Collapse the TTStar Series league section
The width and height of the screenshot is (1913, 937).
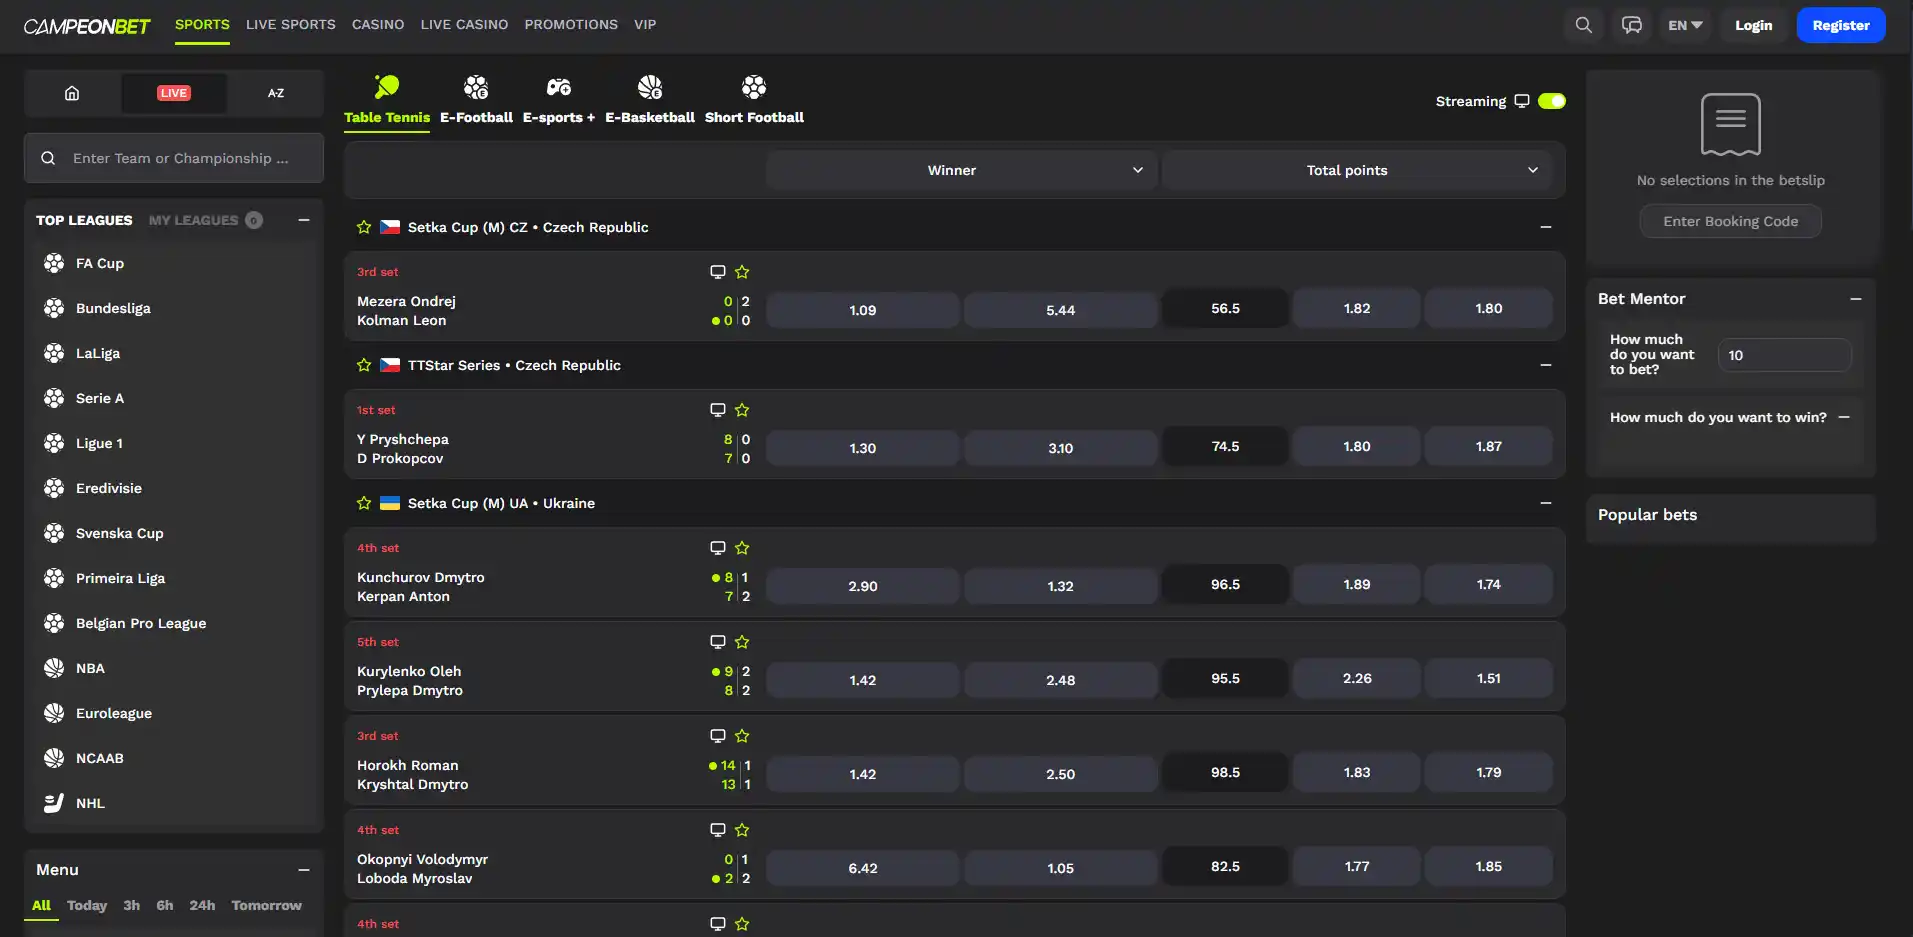point(1546,365)
